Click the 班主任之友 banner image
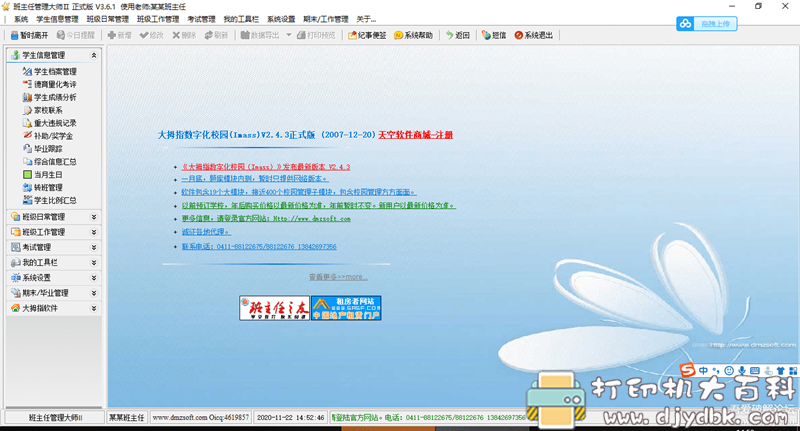The image size is (800, 431). click(274, 308)
